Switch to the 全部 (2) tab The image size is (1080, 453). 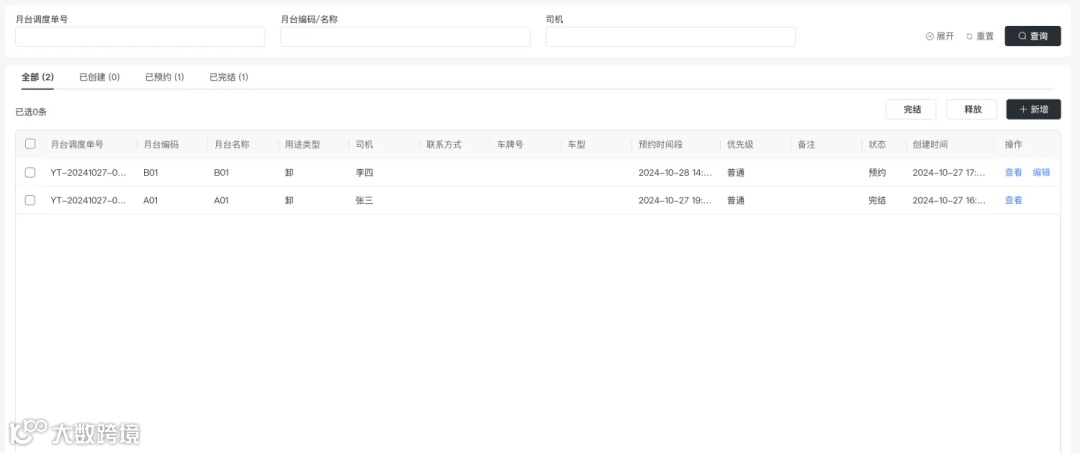tap(37, 77)
